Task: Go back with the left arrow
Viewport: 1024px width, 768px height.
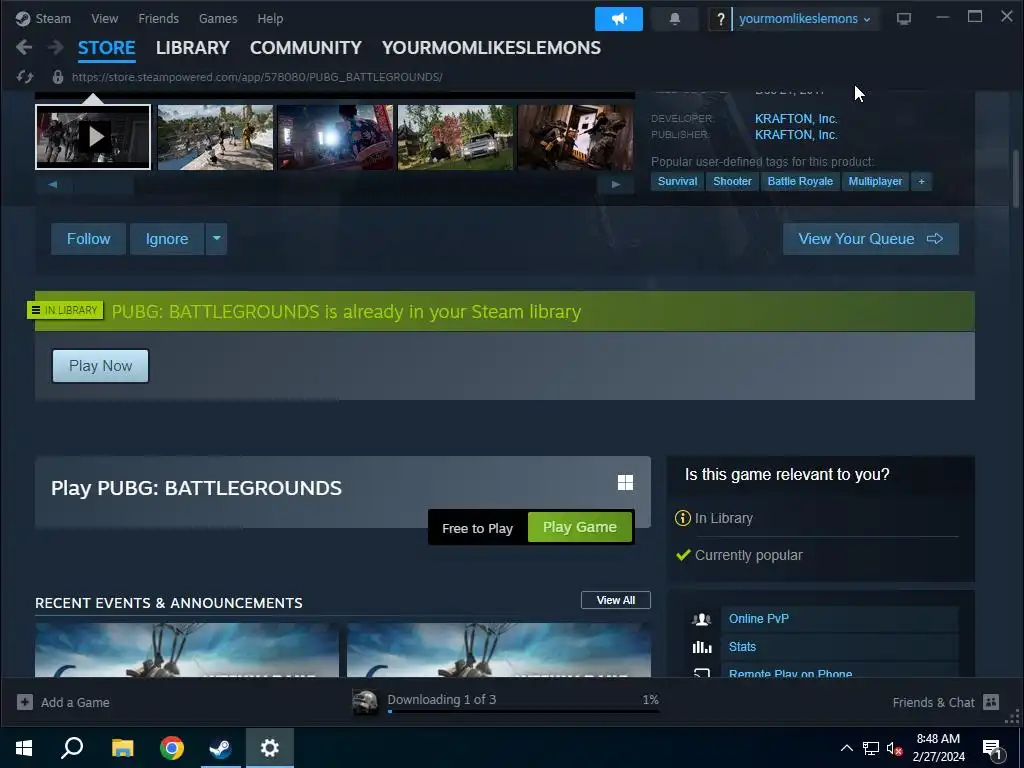Action: coord(24,47)
